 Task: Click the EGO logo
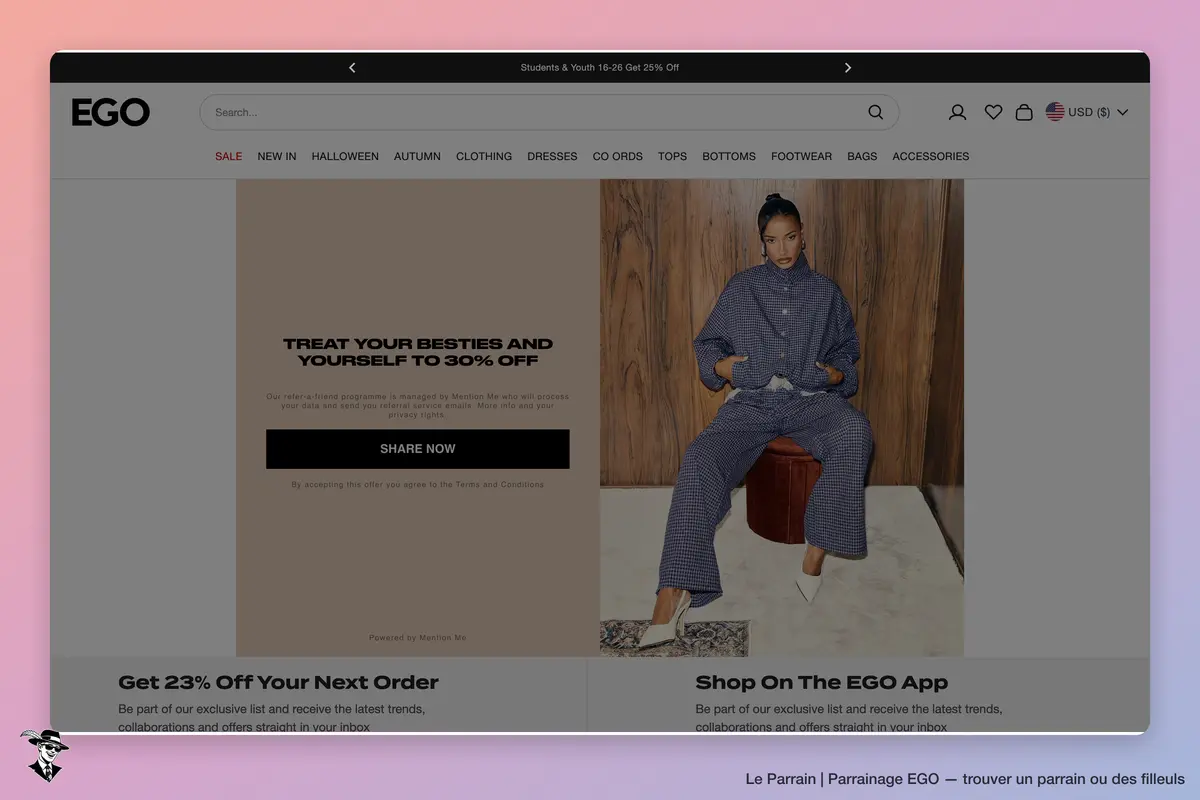pos(111,112)
